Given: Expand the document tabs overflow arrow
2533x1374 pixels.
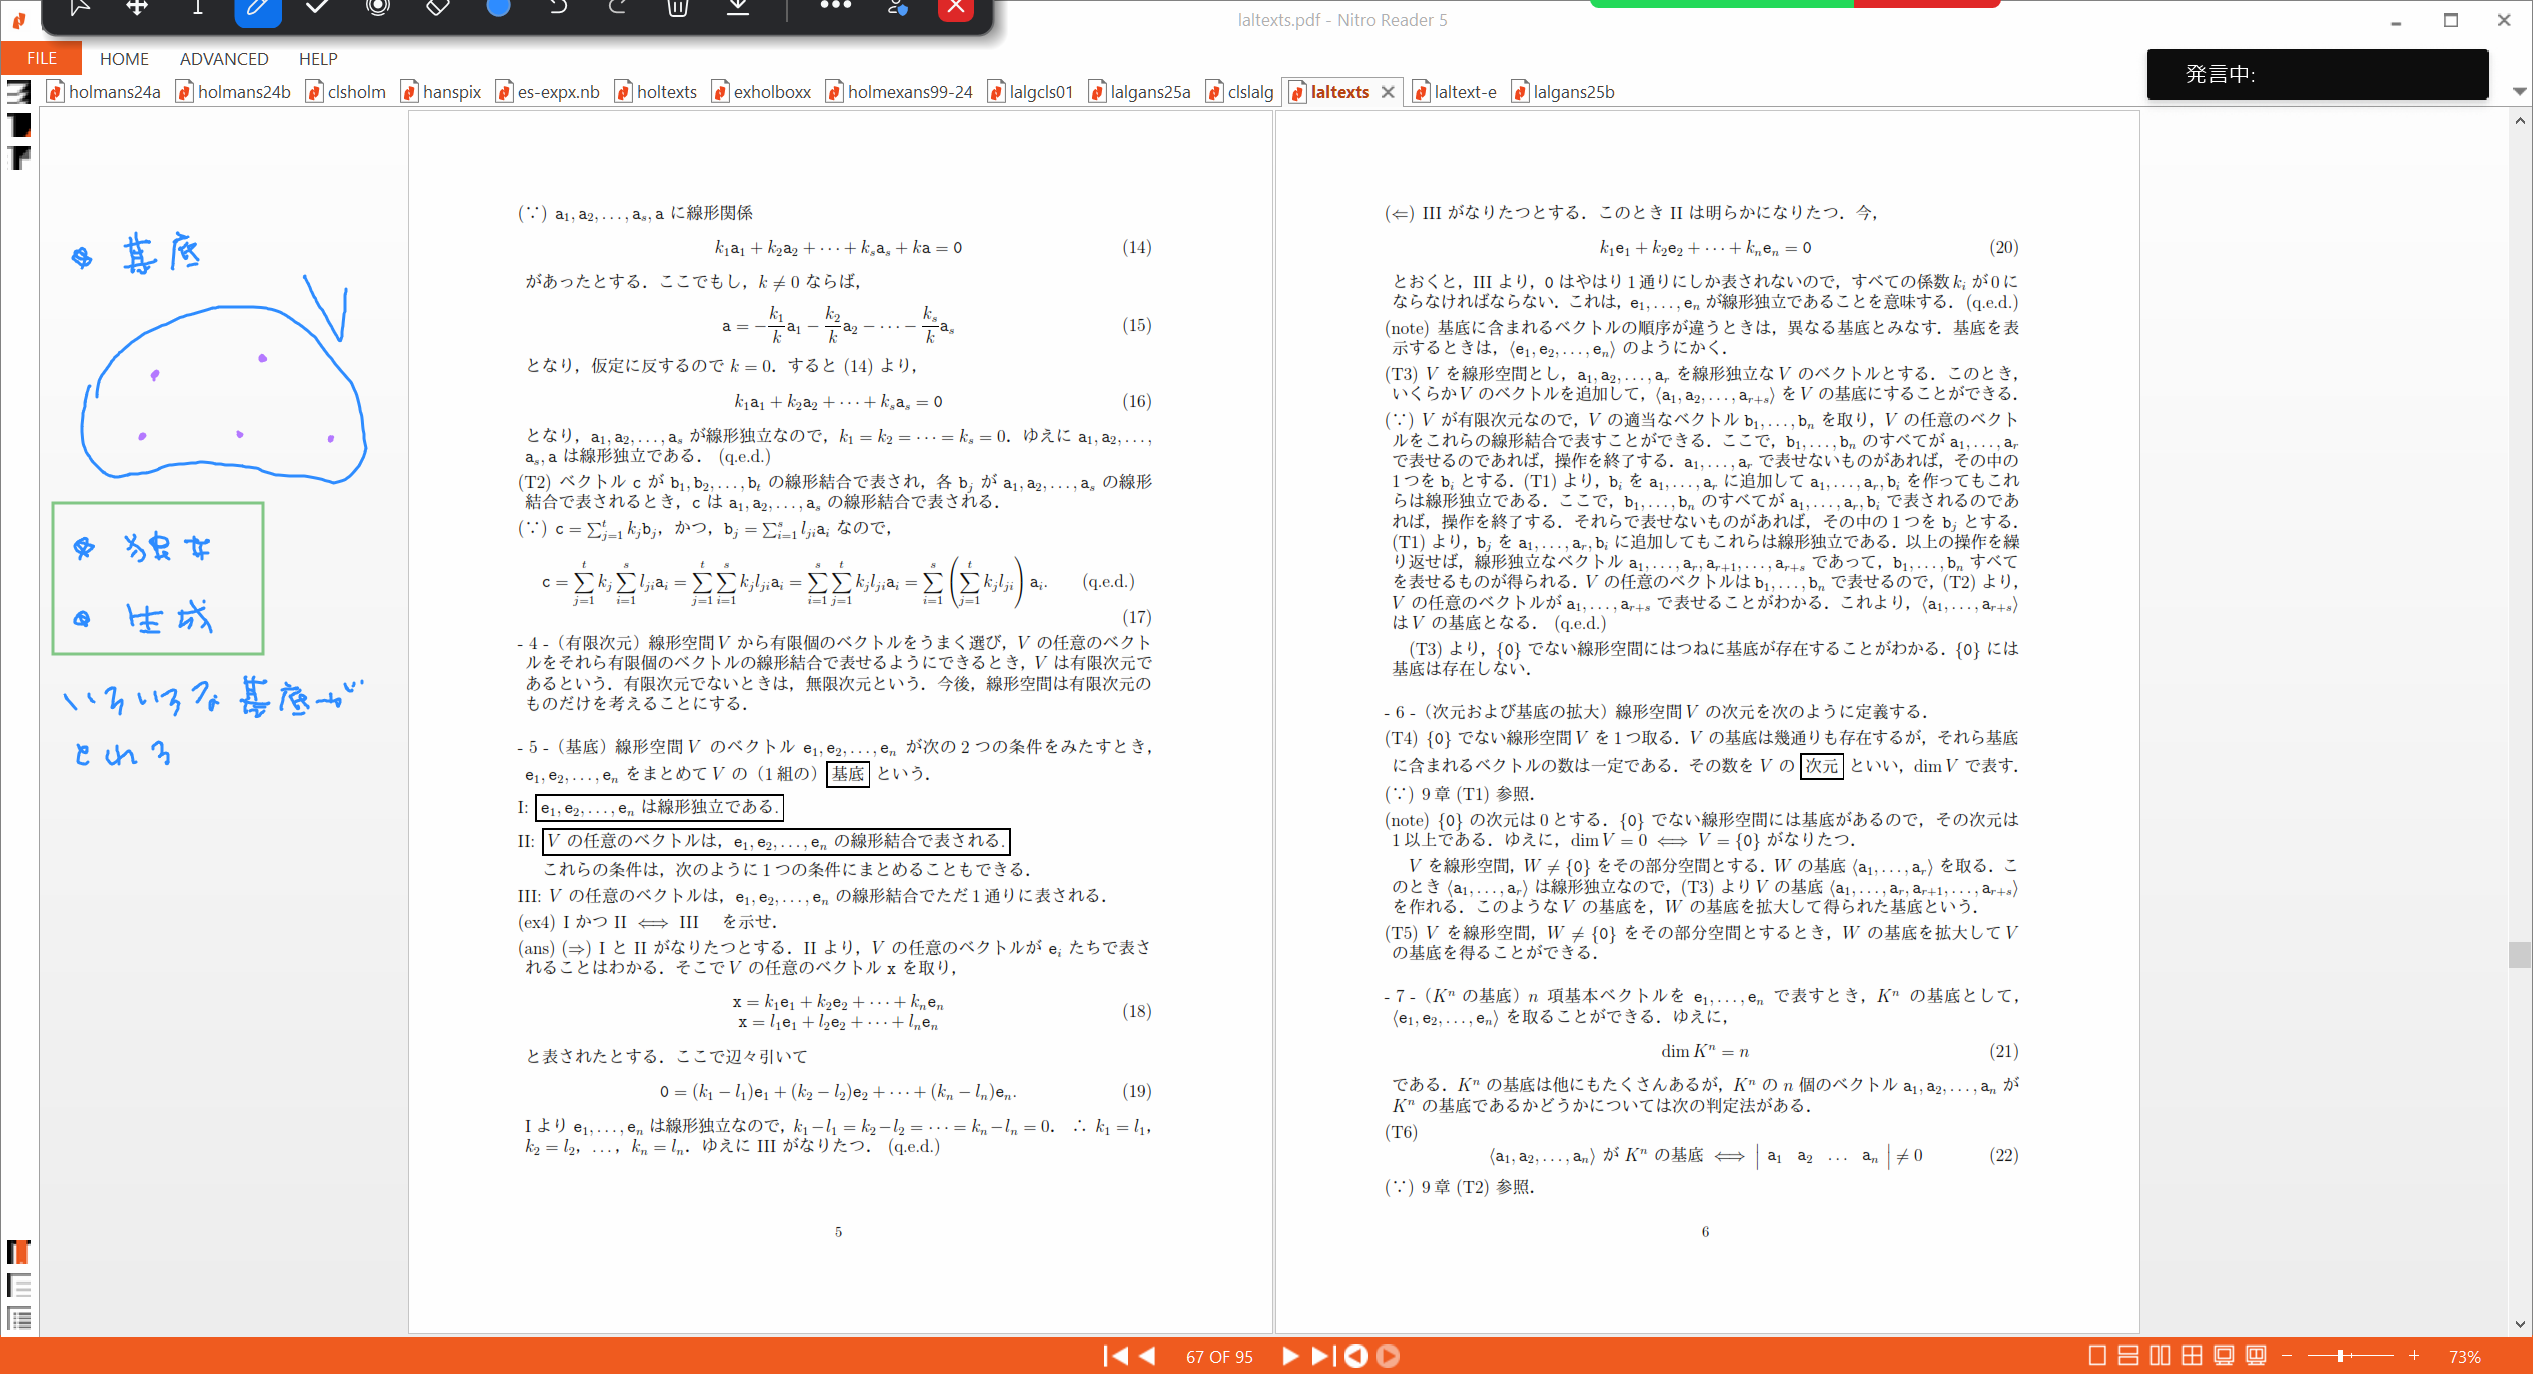Looking at the screenshot, I should (2520, 91).
